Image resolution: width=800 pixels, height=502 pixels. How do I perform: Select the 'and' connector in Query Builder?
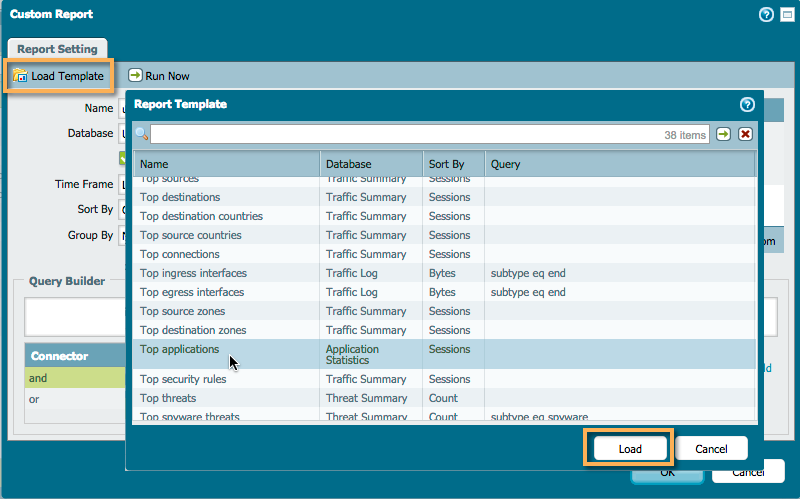38,378
